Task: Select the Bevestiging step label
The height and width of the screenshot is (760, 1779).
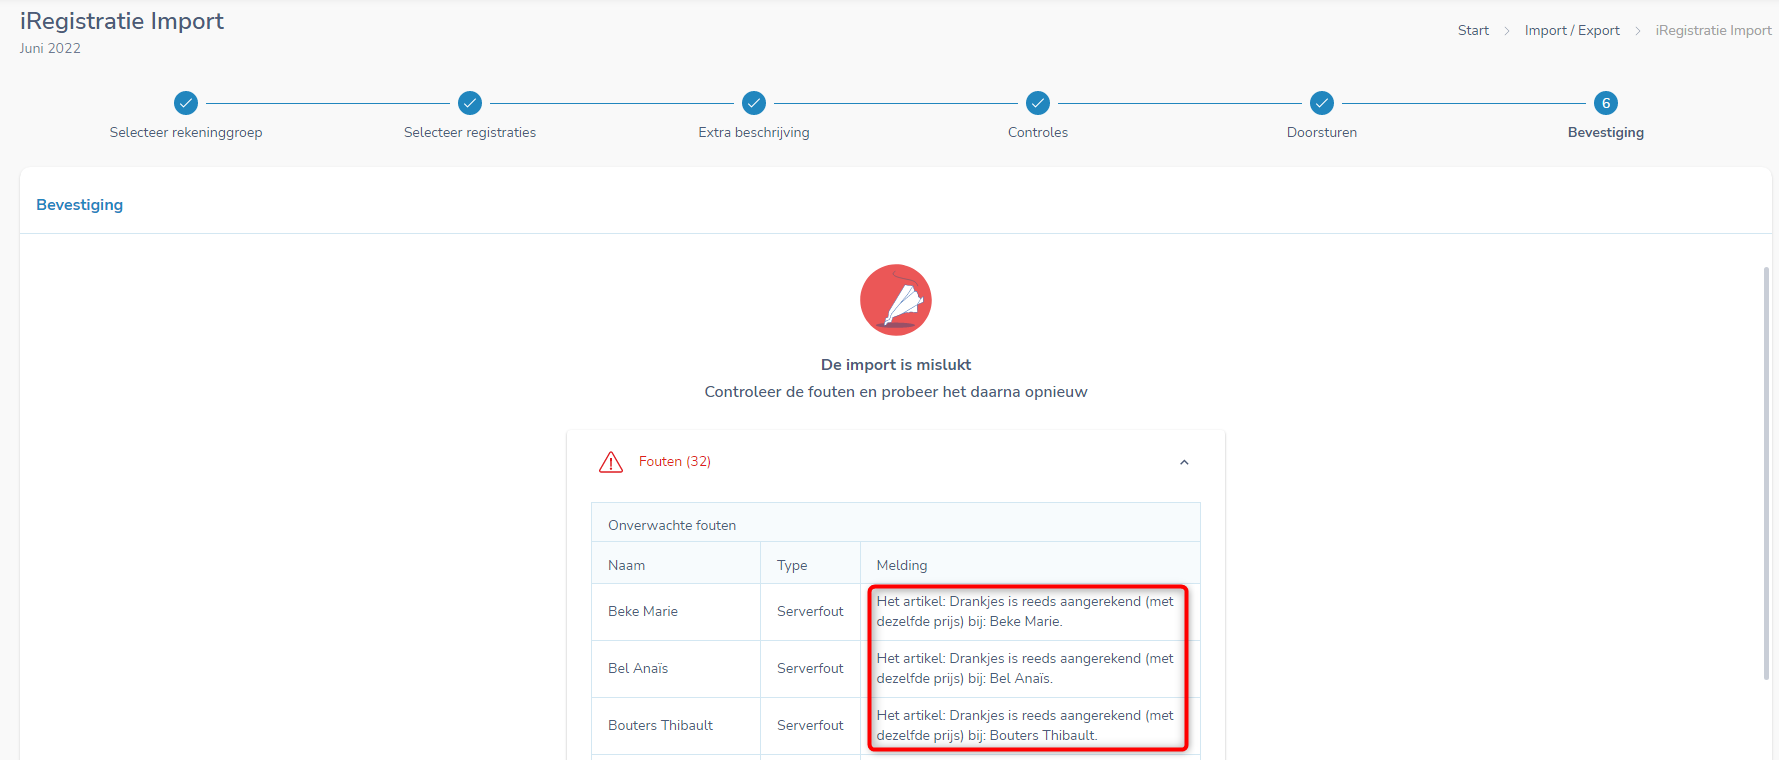Action: coord(1606,132)
